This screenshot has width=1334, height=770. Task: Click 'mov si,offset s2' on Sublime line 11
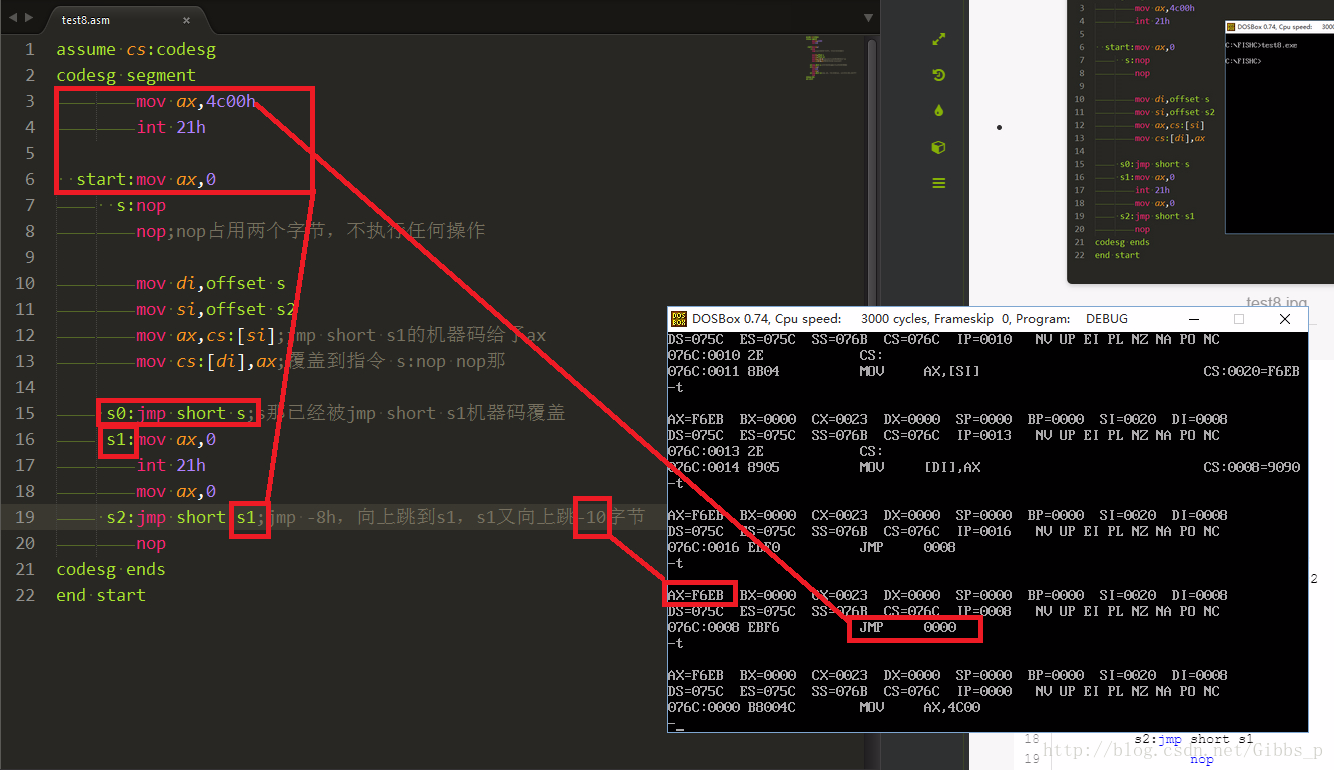click(x=216, y=310)
